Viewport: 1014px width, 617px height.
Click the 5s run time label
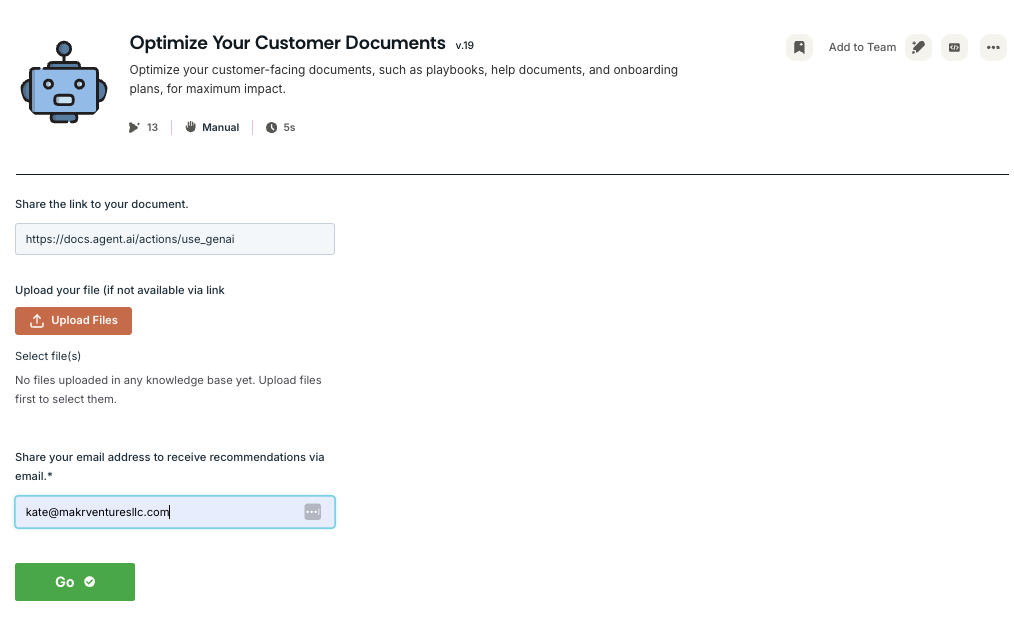click(x=289, y=128)
